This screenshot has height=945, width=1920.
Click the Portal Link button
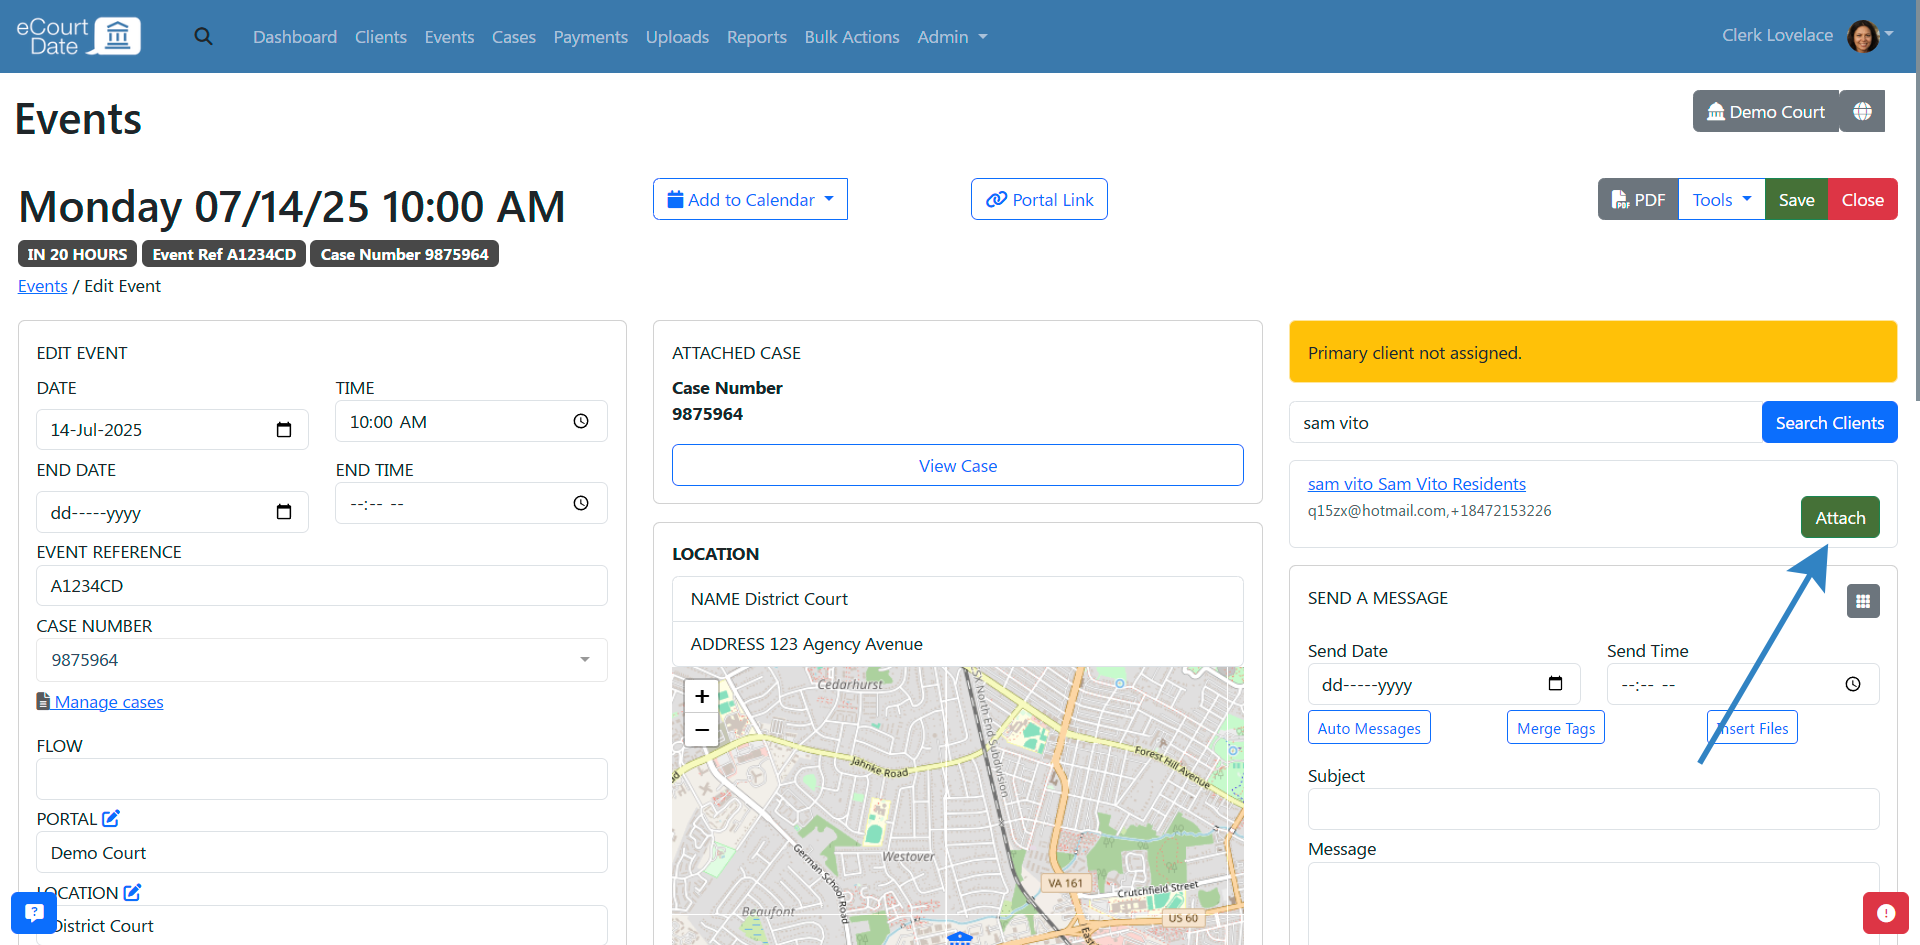pos(1039,200)
